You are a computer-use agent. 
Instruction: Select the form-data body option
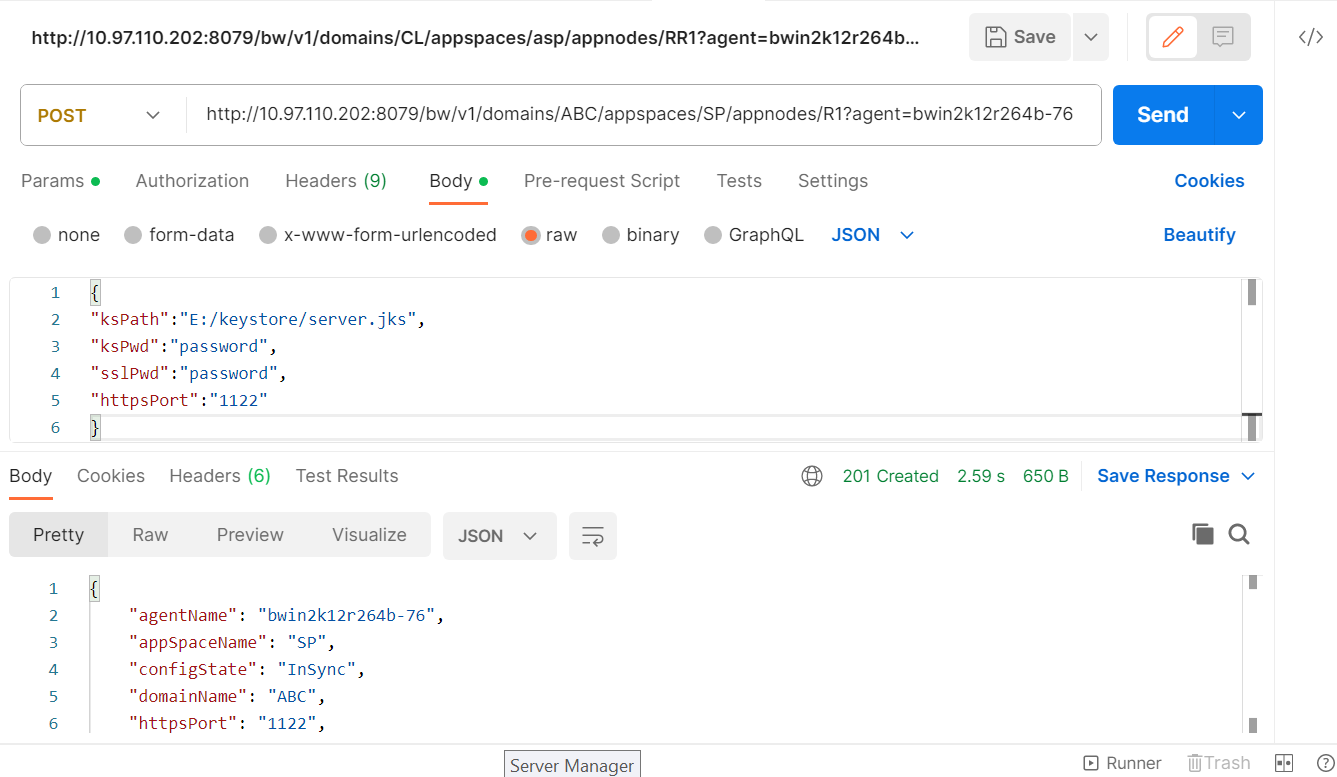(133, 235)
